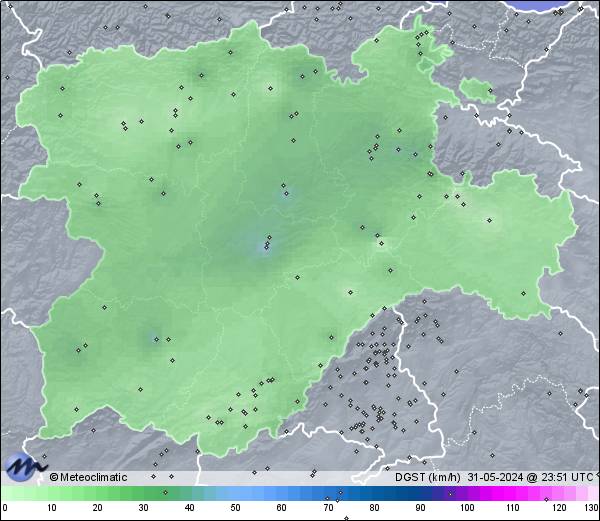
Task: Click the 80 value on the wind scale
Action: pos(374,508)
